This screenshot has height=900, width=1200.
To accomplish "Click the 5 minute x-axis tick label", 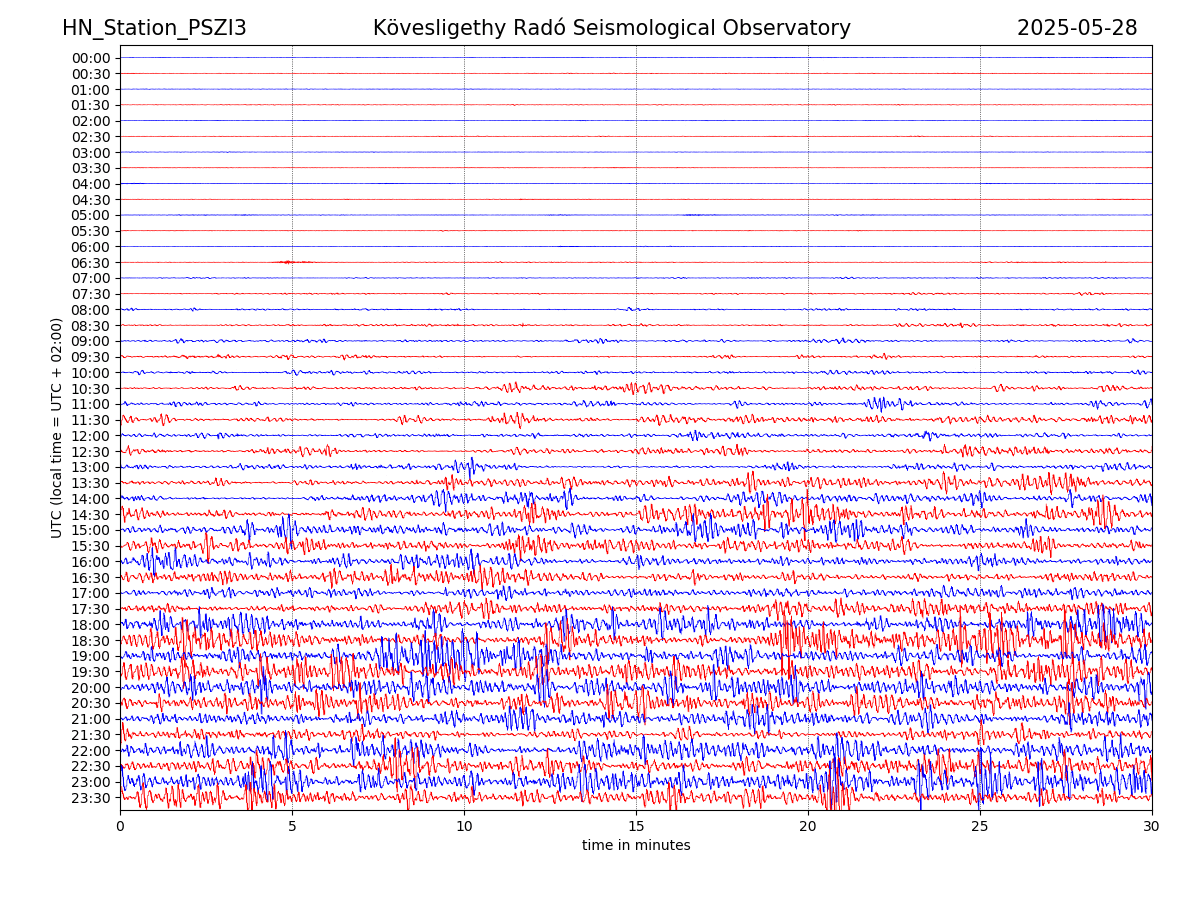I will coord(292,827).
